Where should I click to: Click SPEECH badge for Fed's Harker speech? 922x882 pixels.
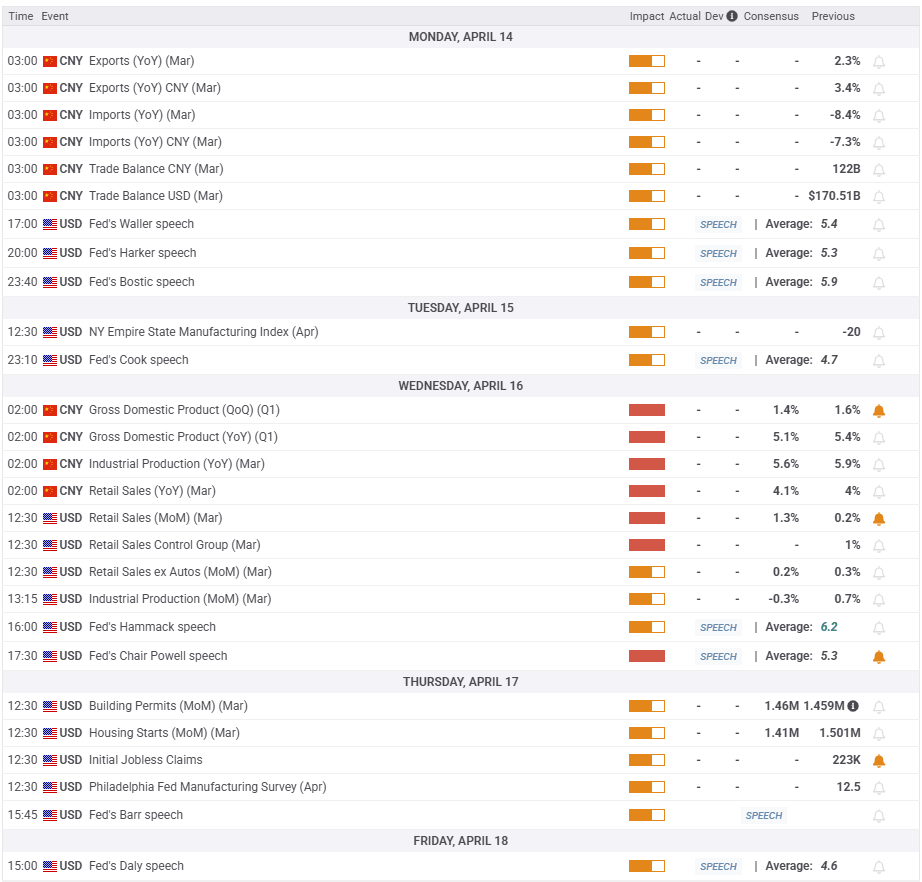718,254
